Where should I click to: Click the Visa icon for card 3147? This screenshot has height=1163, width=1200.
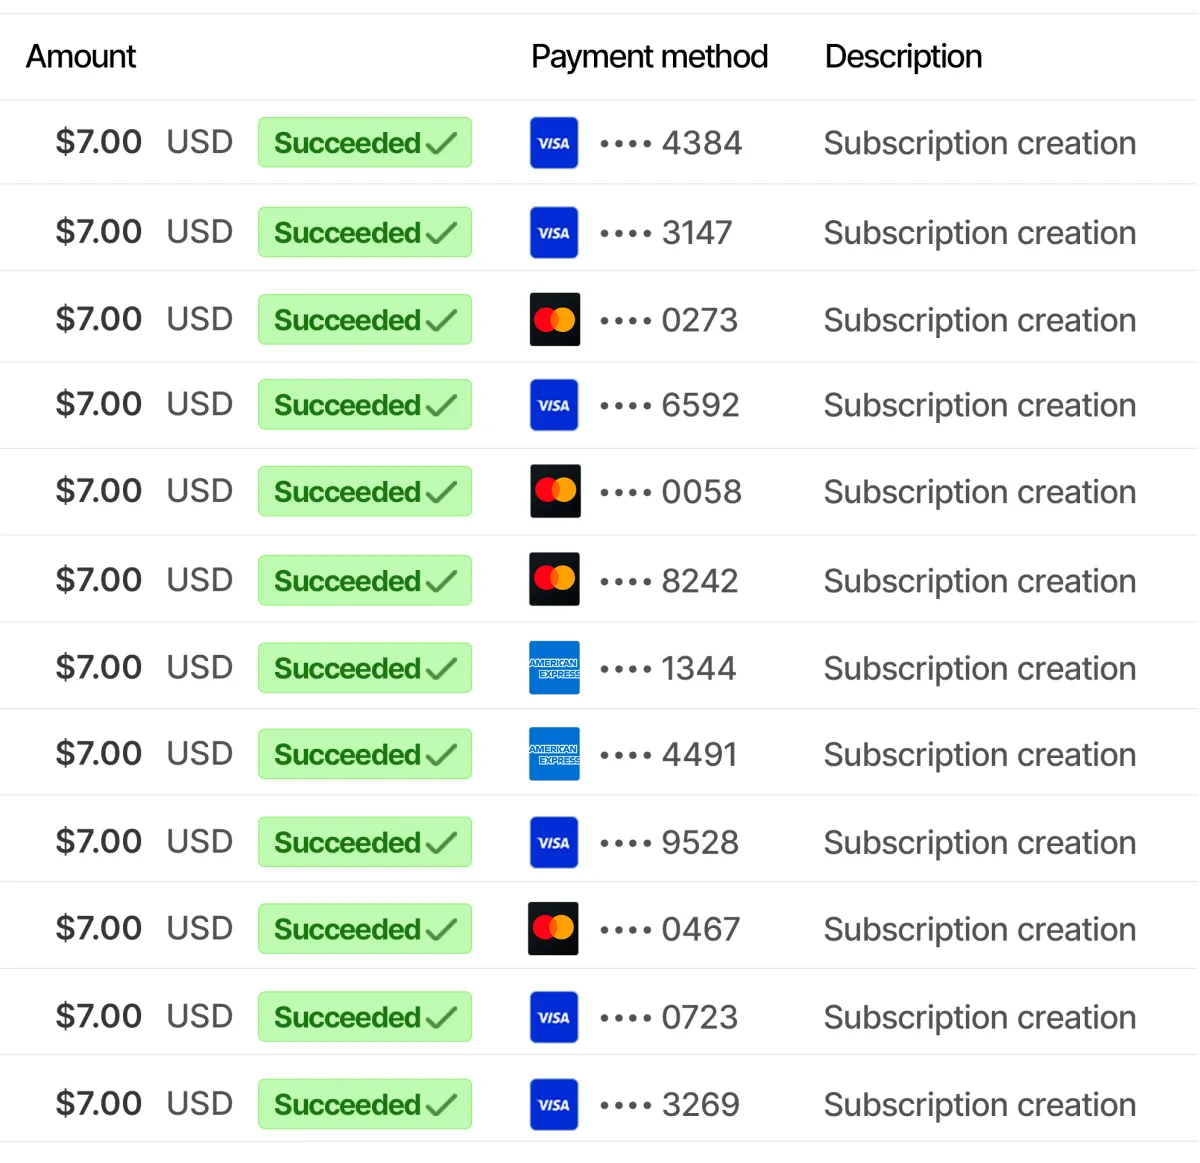tap(554, 233)
